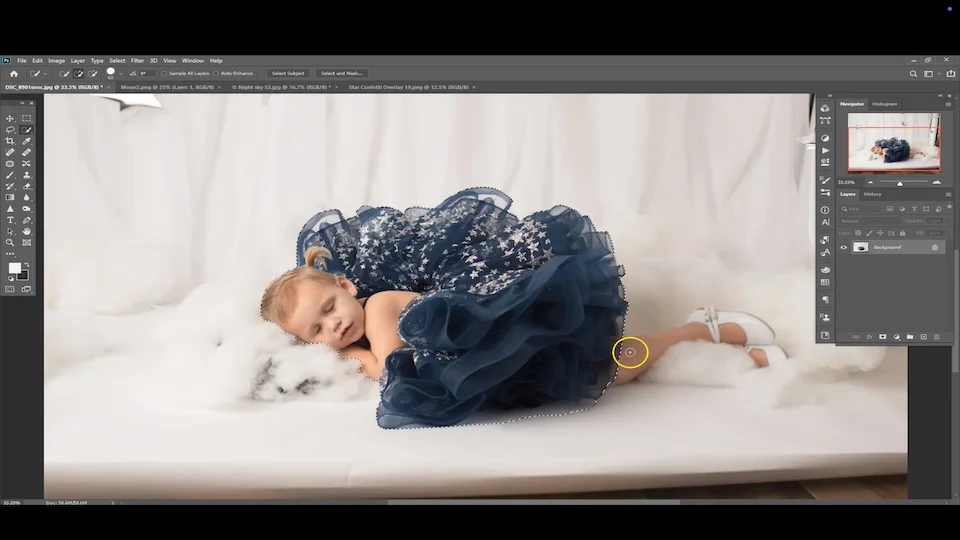Select the Gradient tool

10,197
